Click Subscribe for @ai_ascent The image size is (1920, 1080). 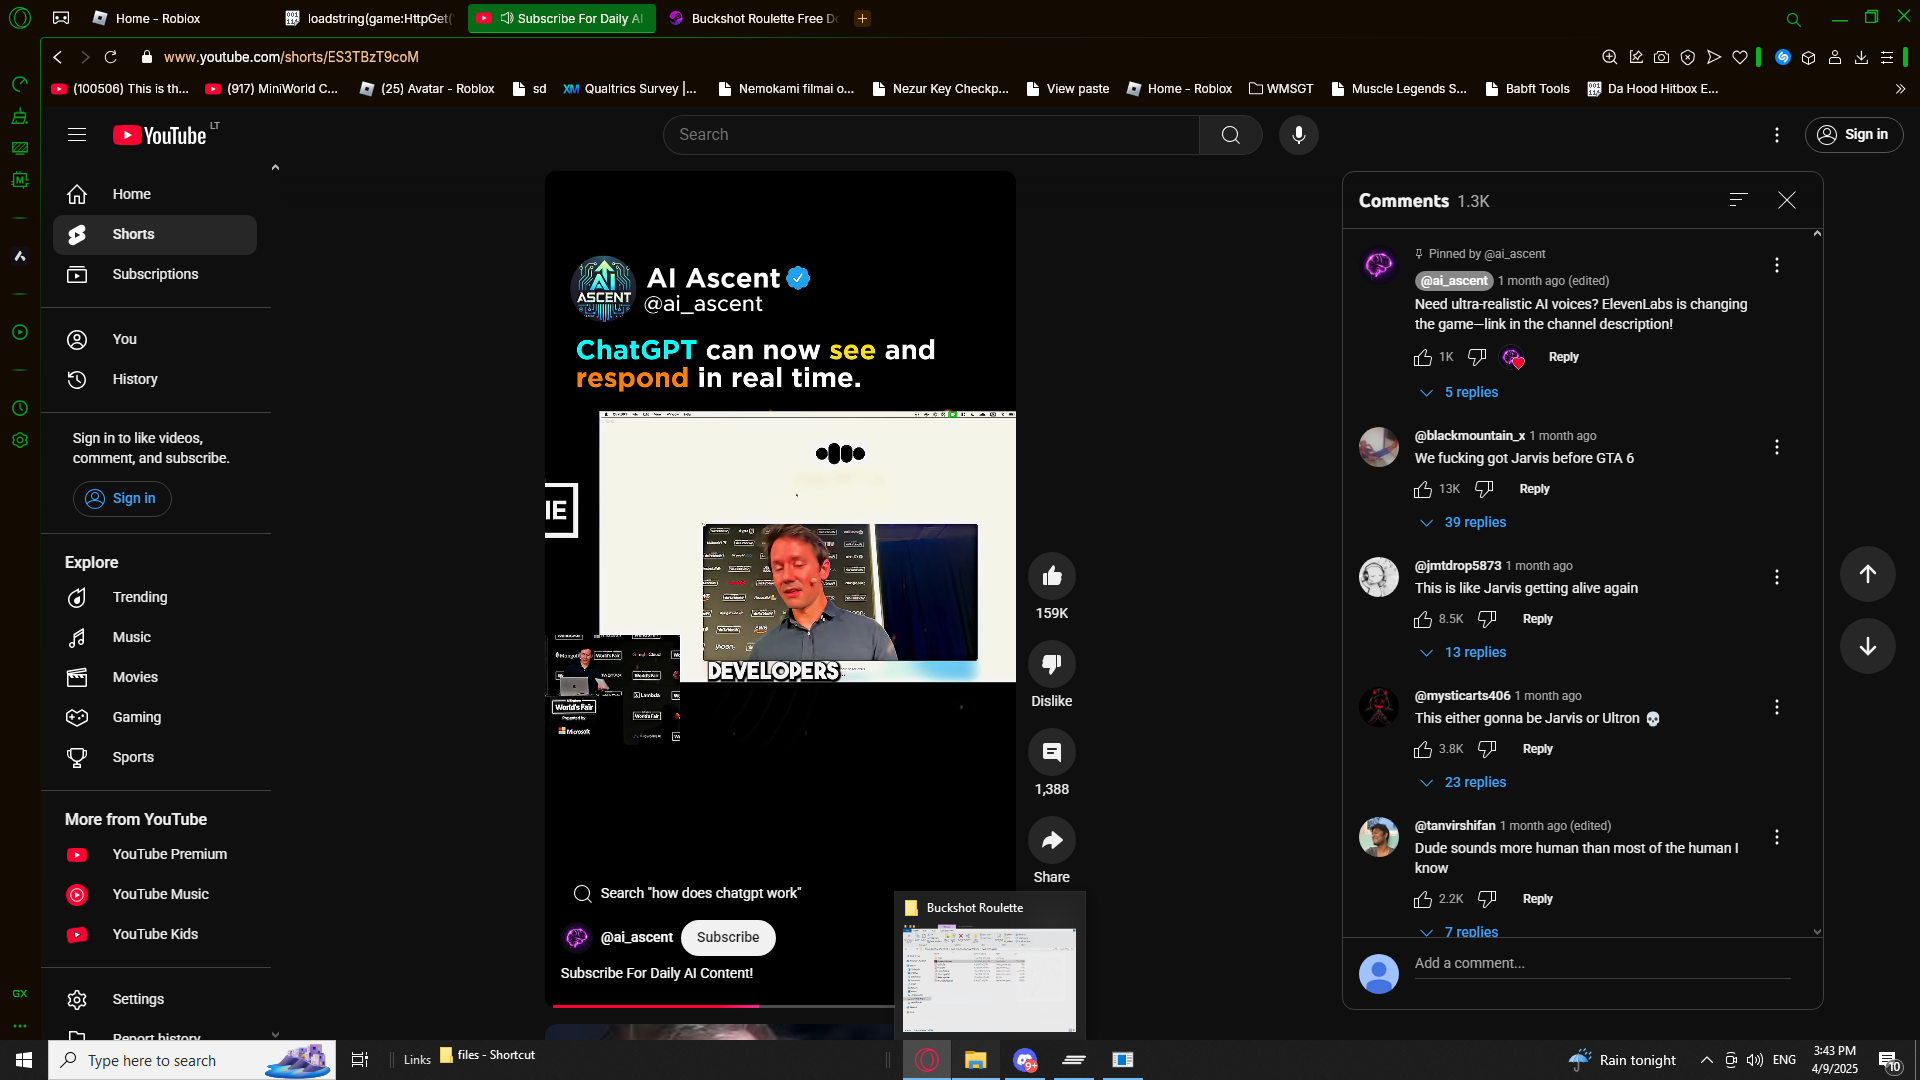(728, 937)
